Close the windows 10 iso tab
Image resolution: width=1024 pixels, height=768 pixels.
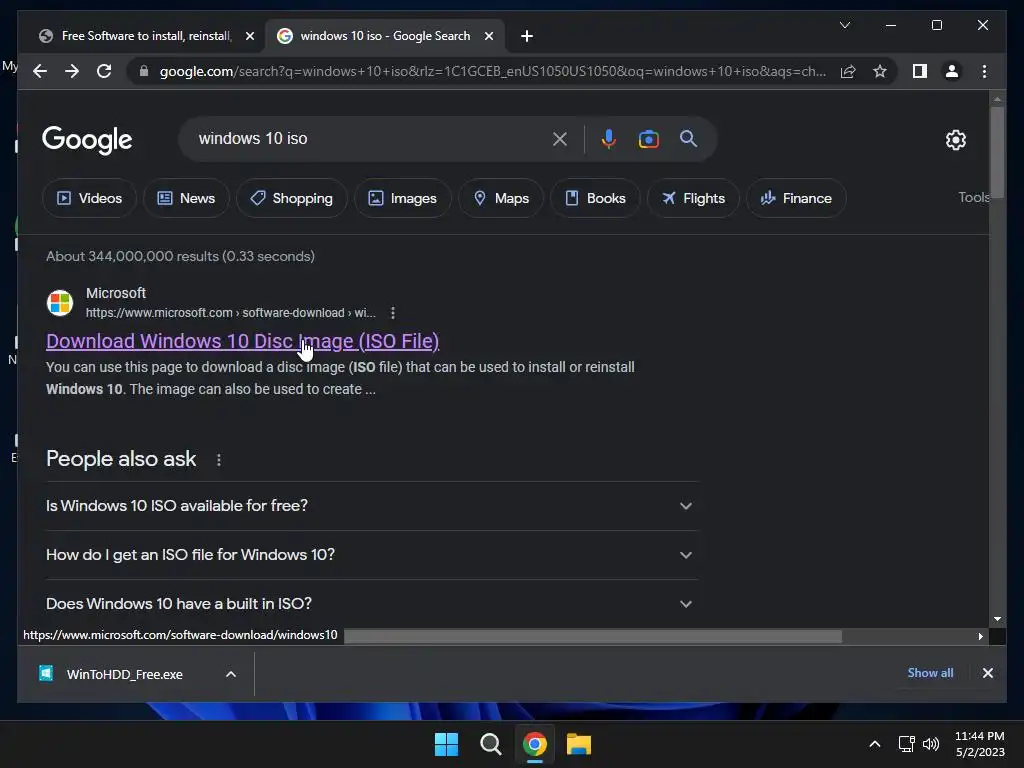pos(488,36)
